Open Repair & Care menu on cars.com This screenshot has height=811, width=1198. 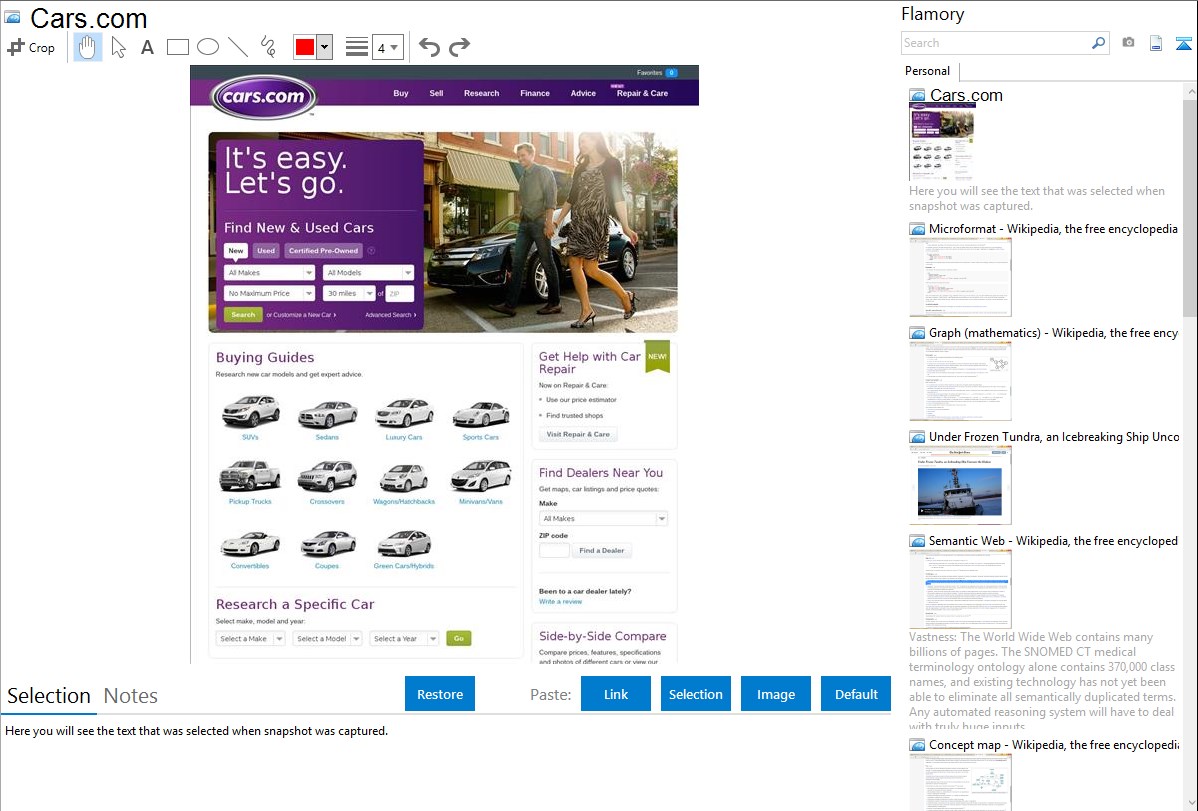click(643, 93)
